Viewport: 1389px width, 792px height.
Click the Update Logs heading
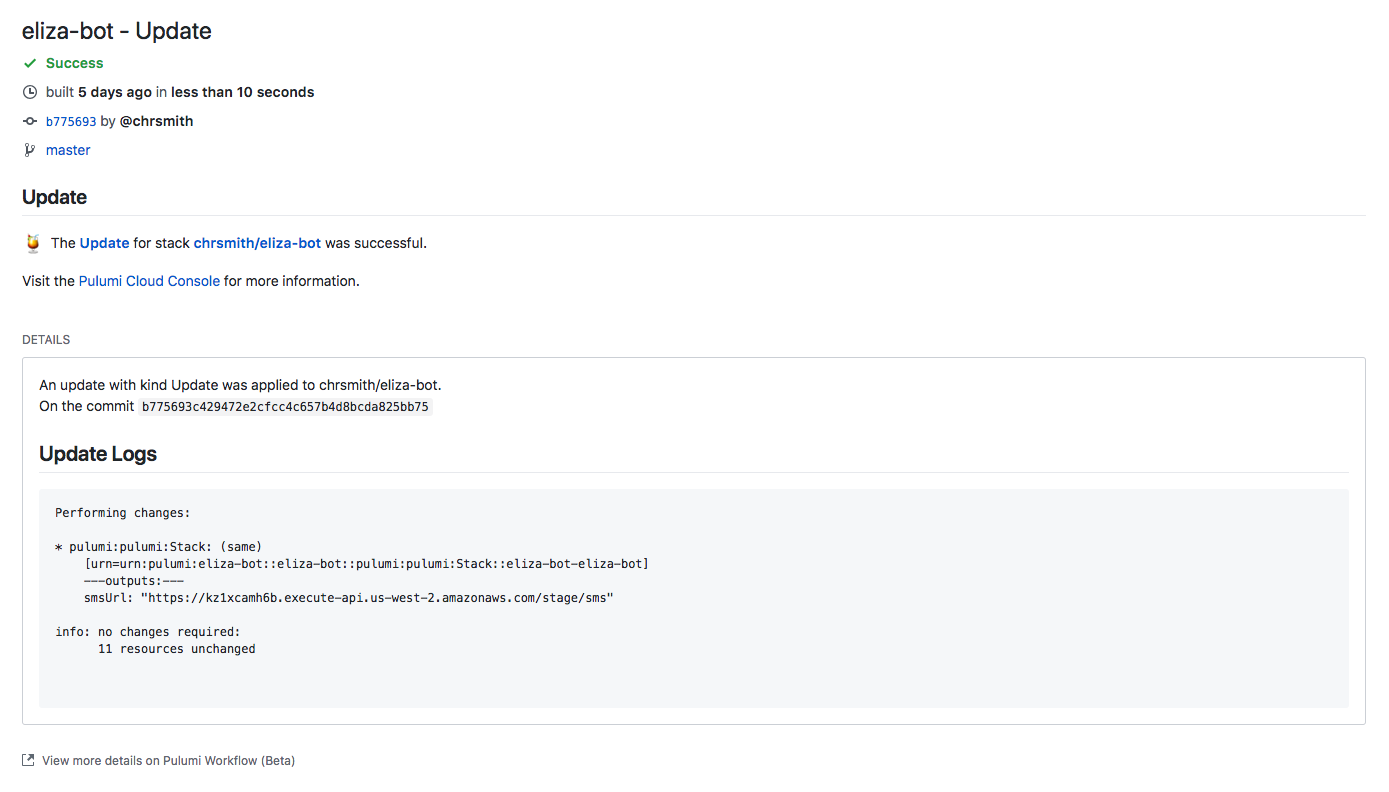97,454
